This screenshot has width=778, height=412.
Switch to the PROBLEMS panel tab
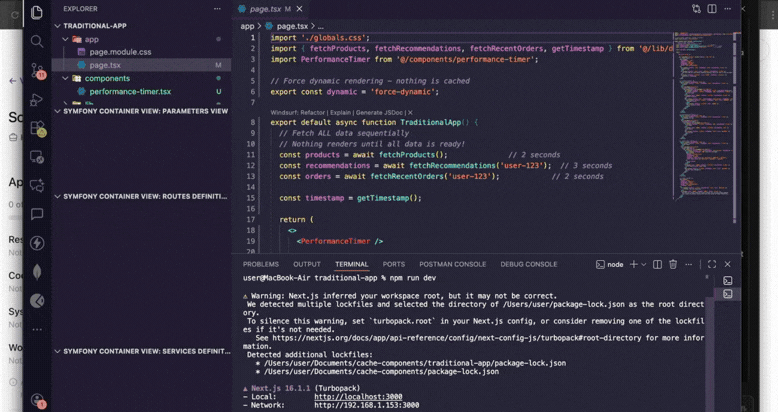(261, 264)
